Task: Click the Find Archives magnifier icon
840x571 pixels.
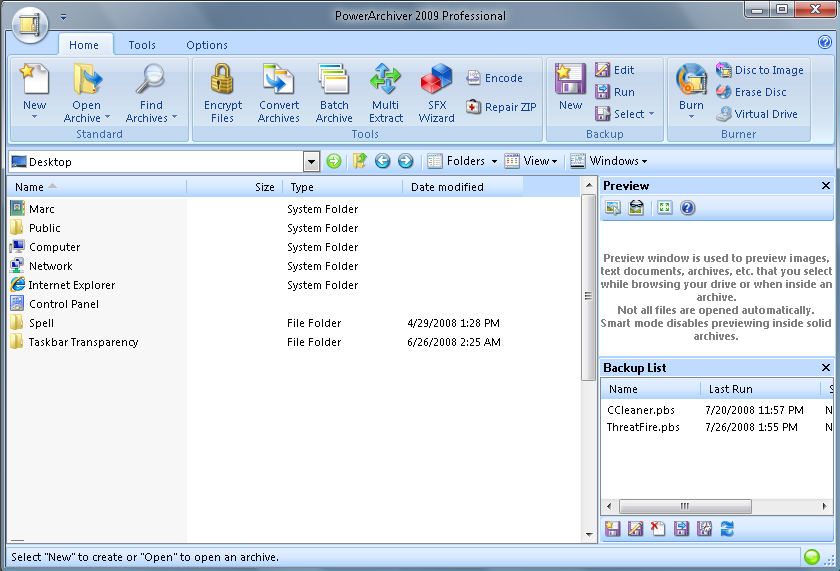Action: click(x=151, y=79)
